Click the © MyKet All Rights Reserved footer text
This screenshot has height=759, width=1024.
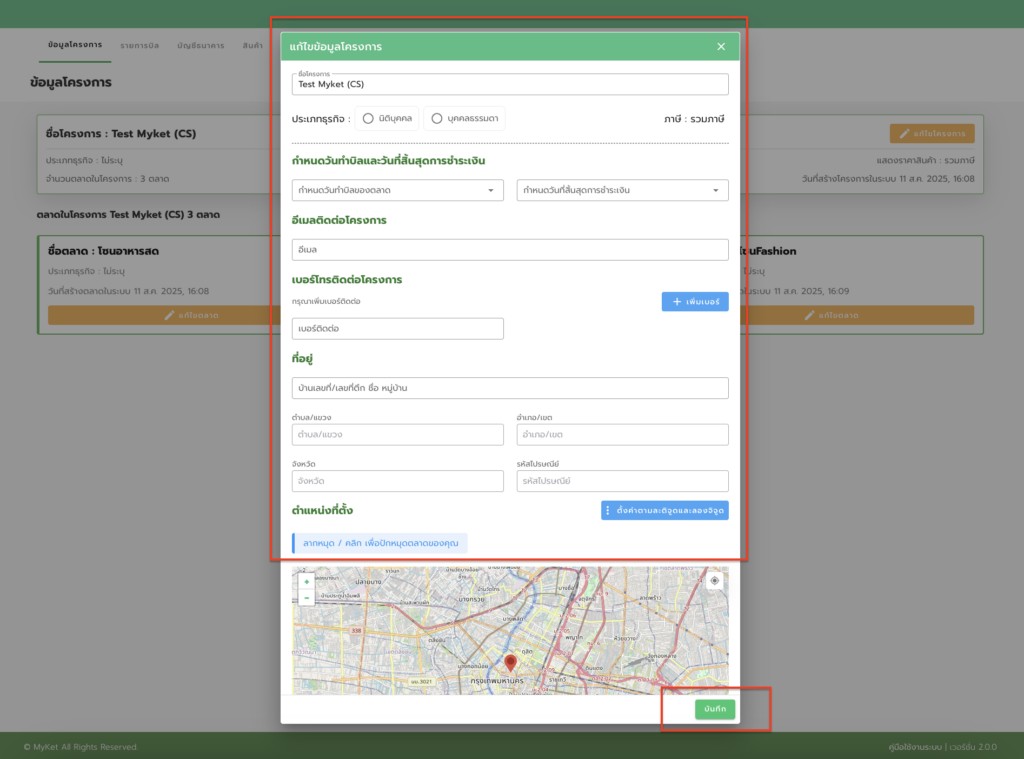(80, 747)
